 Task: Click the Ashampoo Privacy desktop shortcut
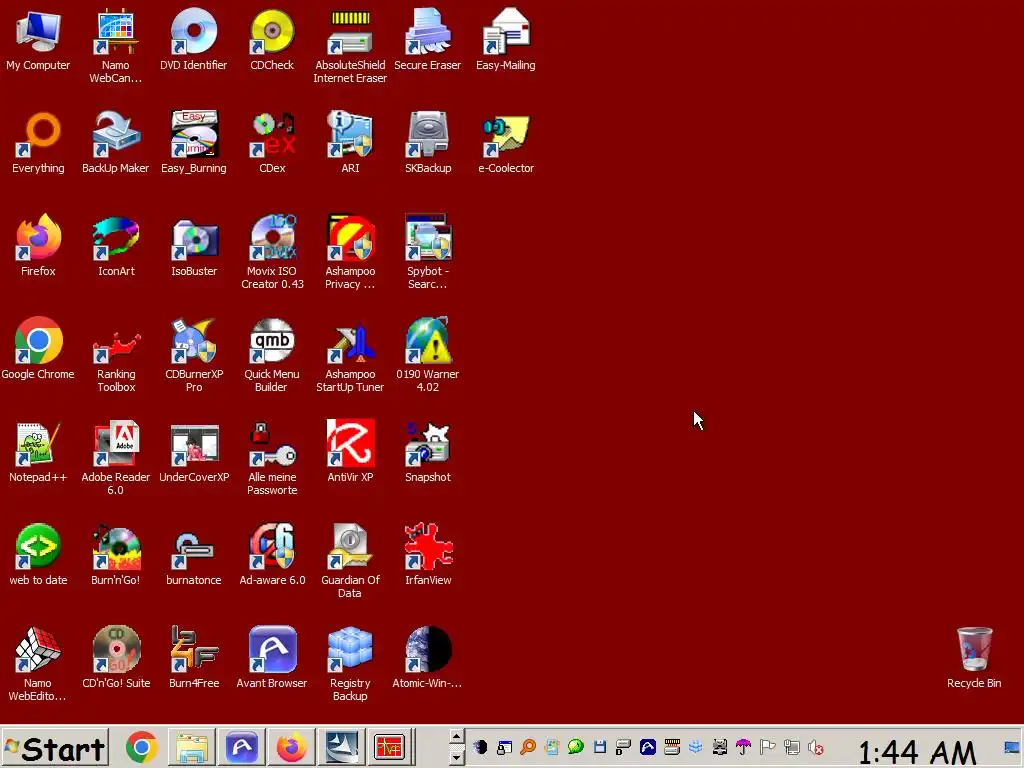[350, 252]
